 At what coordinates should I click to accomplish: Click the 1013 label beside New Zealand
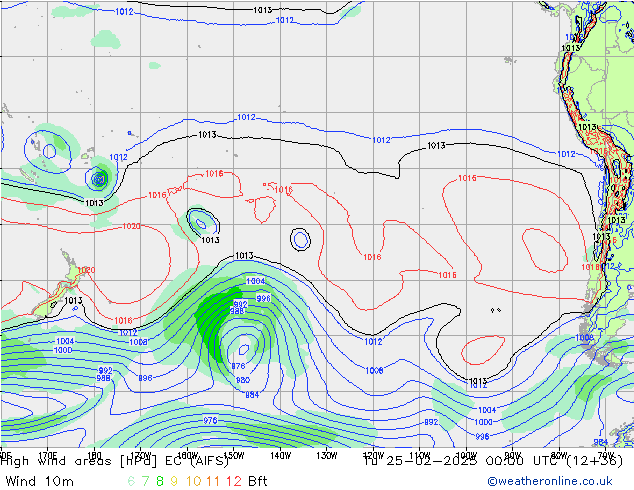pyautogui.click(x=73, y=300)
